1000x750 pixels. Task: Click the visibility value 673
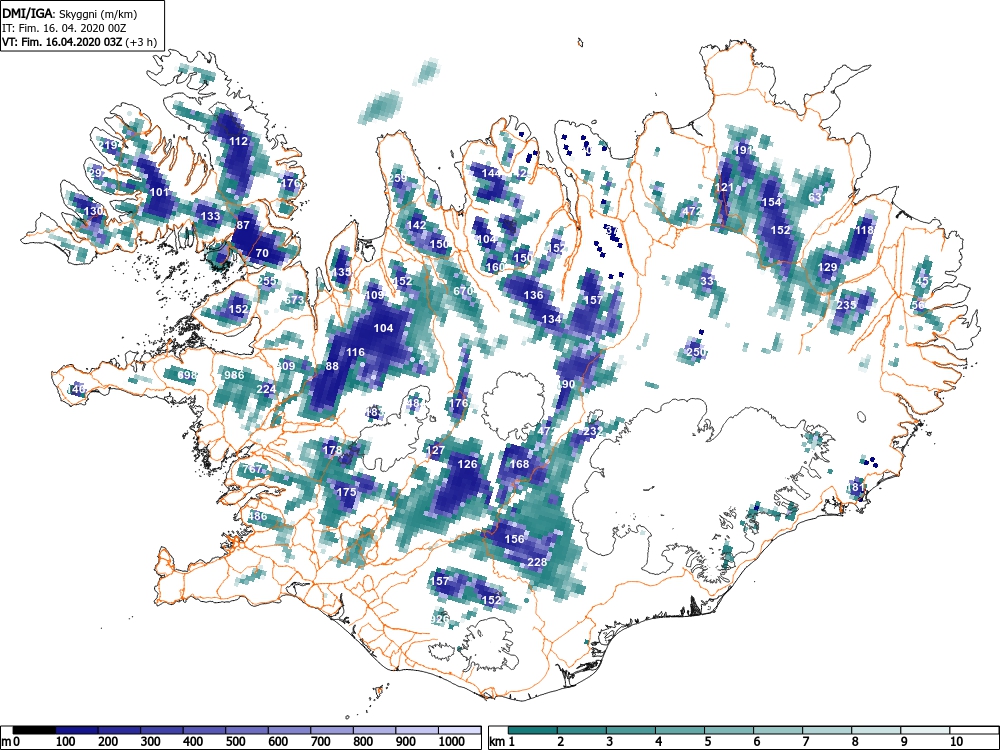point(295,300)
